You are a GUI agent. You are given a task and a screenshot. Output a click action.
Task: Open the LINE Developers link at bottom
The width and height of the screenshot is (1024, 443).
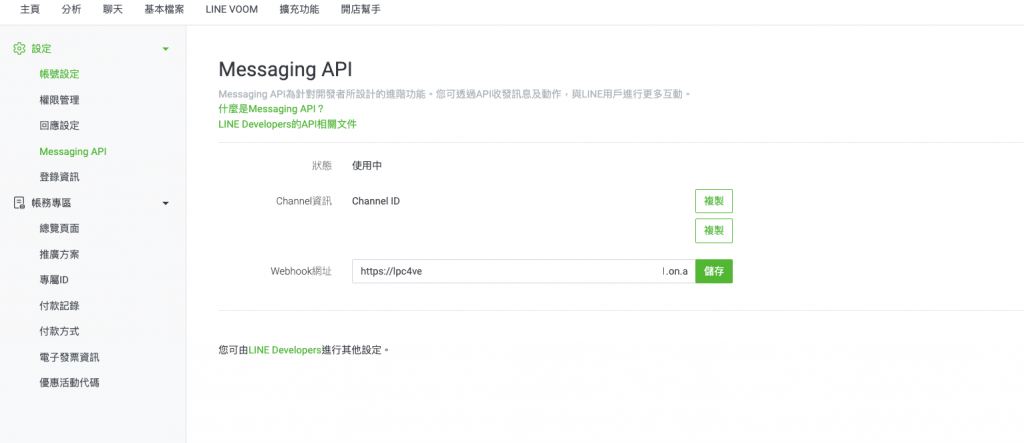point(285,350)
